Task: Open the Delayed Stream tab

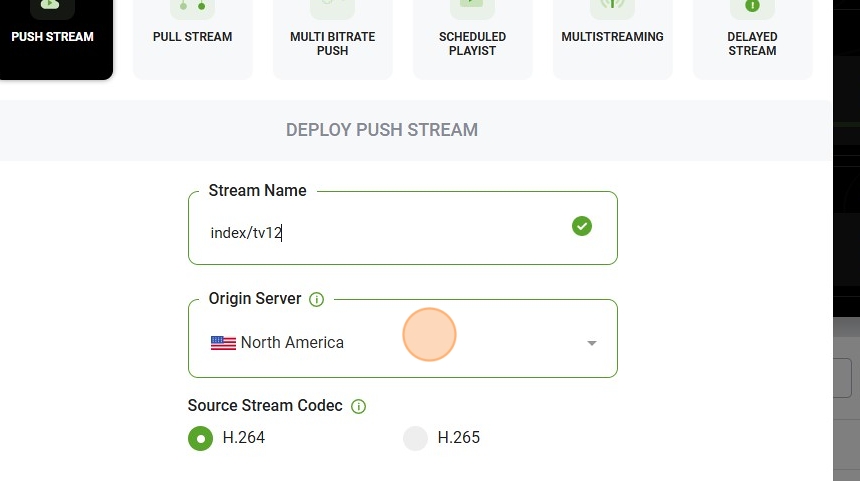Action: (x=752, y=39)
